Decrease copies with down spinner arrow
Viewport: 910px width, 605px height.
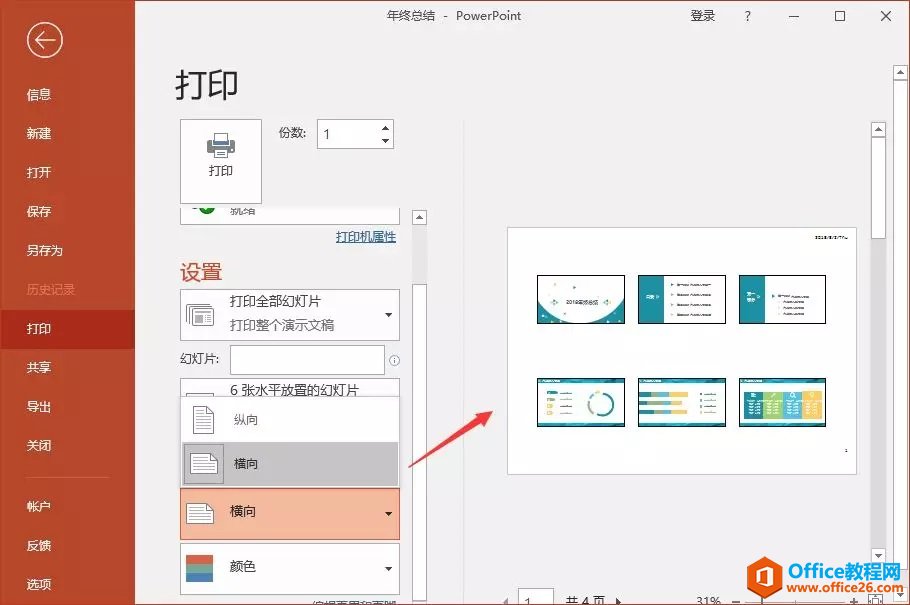386,141
